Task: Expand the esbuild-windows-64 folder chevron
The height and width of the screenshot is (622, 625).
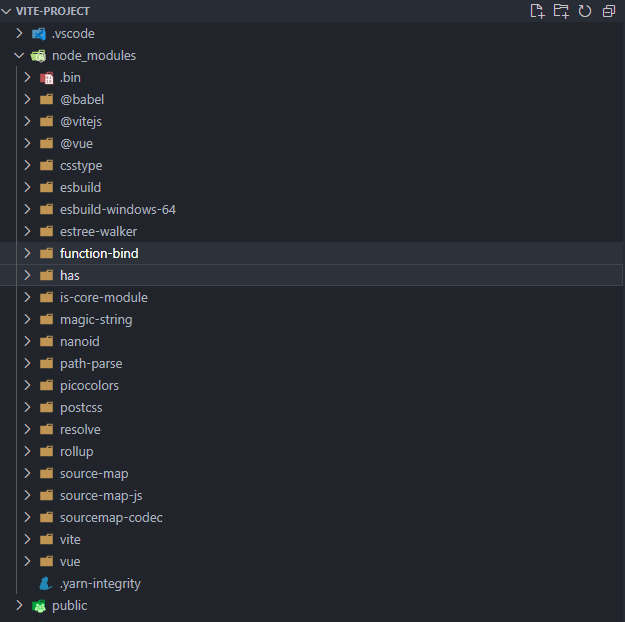Action: click(27, 209)
